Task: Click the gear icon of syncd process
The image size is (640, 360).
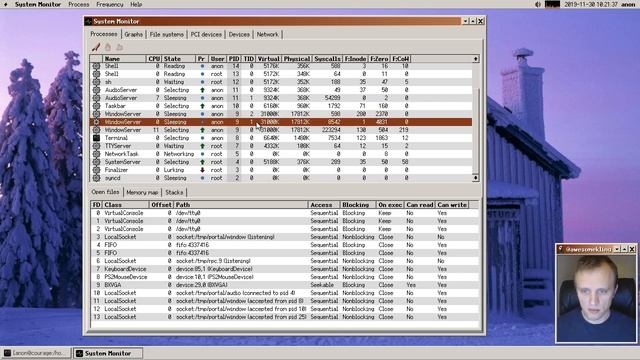Action: point(96,178)
